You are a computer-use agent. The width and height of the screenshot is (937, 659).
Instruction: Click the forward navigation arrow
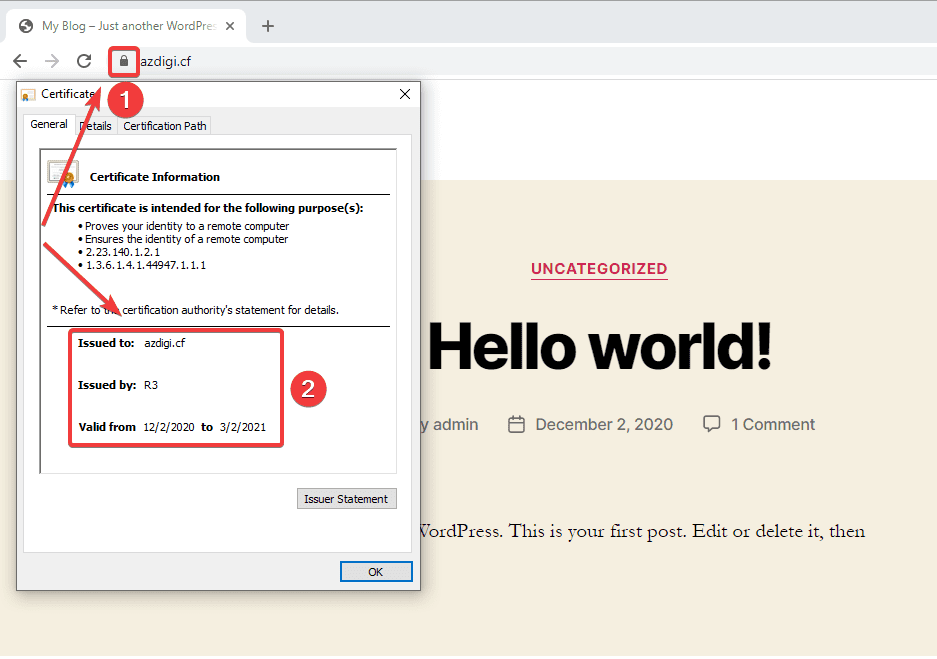click(x=52, y=61)
